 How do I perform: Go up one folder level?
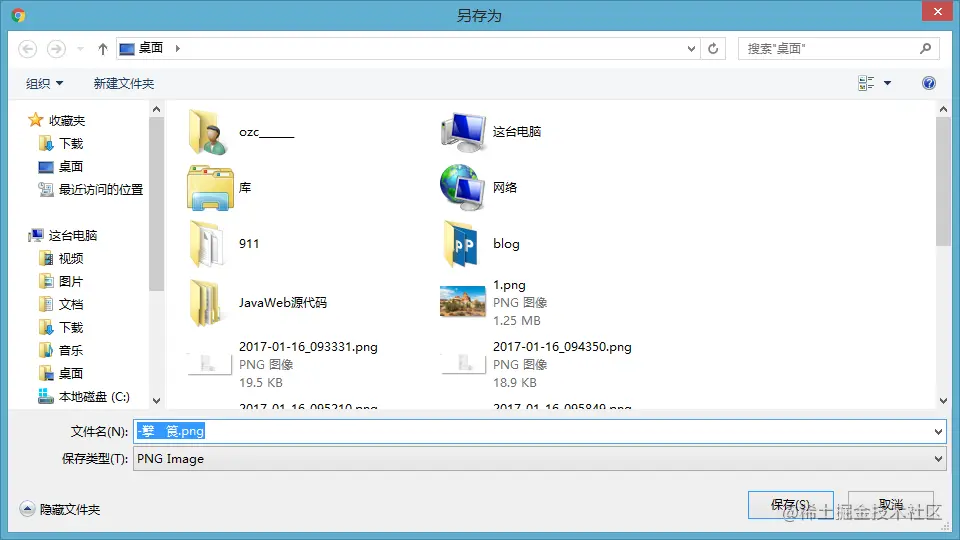click(103, 48)
